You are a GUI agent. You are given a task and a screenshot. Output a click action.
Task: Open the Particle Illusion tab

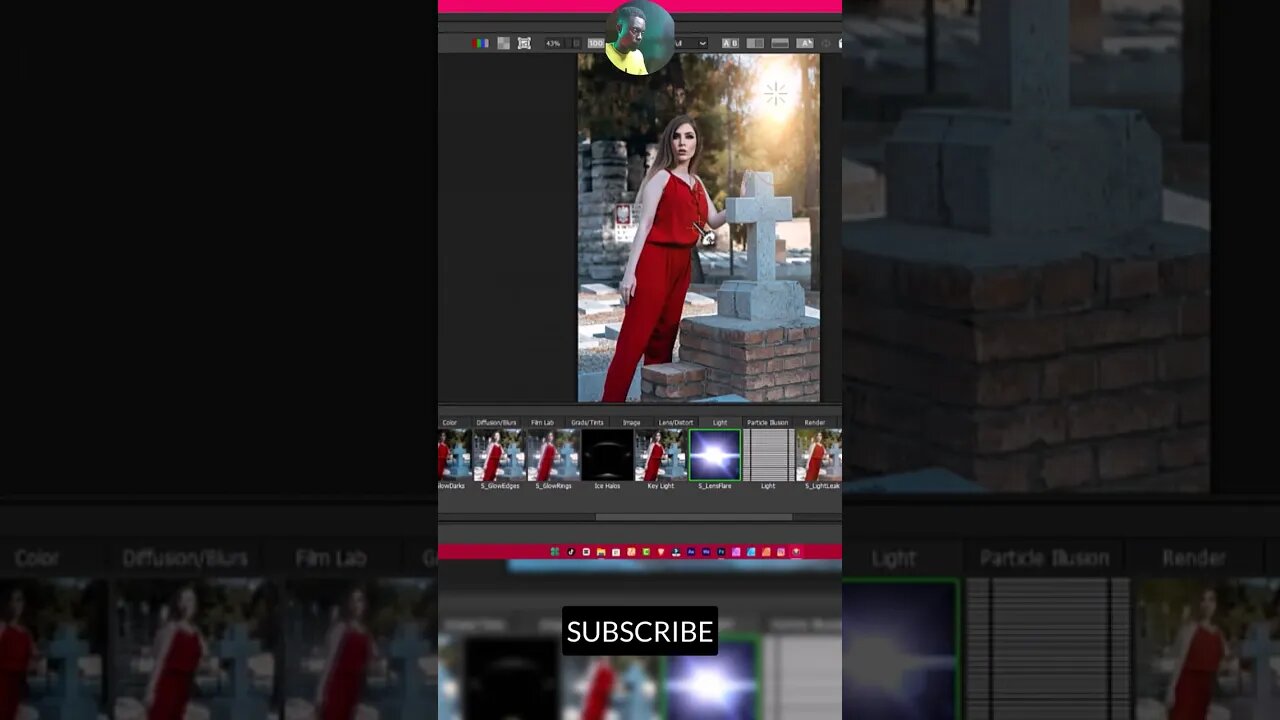click(767, 422)
